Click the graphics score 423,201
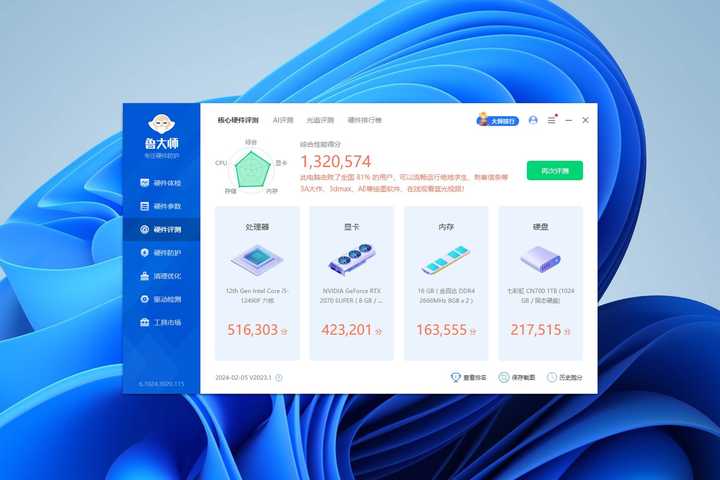Screen dimensions: 720x480 pyautogui.click(x=347, y=330)
